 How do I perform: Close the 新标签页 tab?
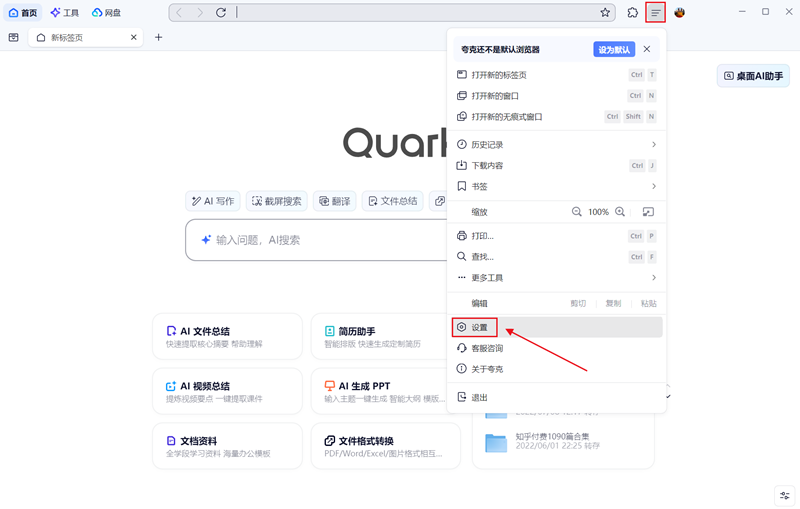click(x=134, y=37)
